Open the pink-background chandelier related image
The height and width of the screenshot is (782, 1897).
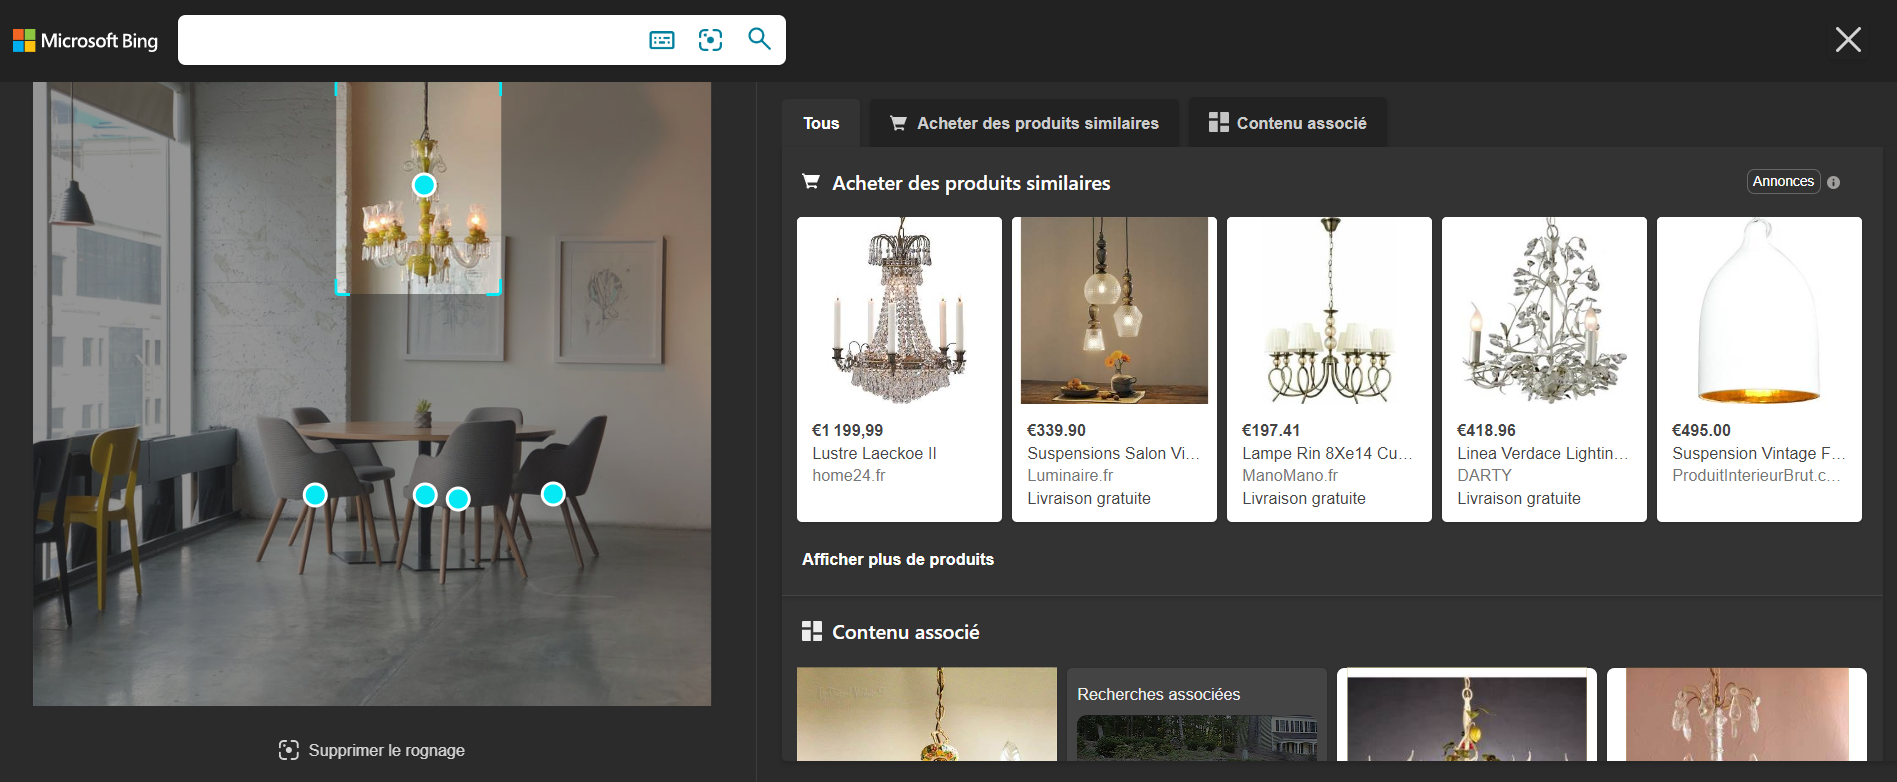(x=1737, y=714)
